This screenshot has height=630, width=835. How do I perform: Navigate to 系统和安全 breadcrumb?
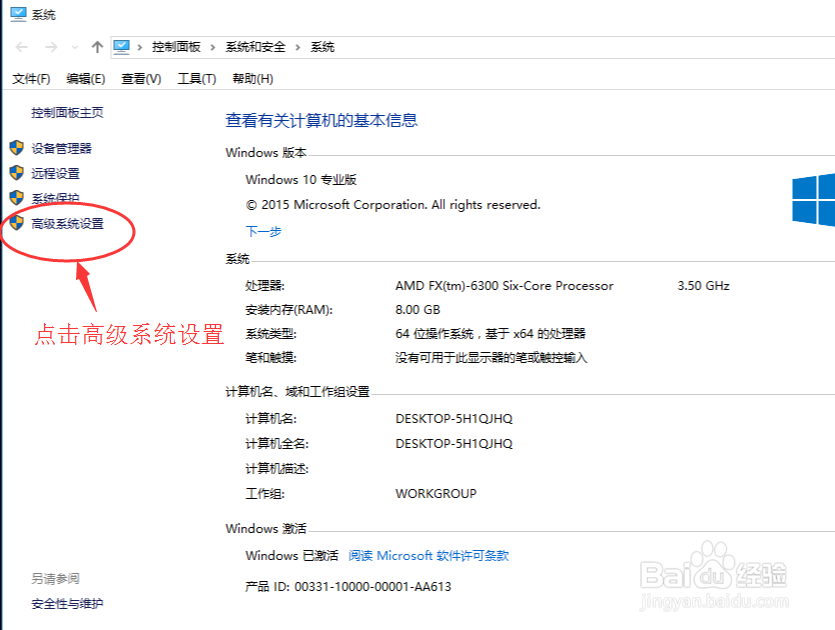tap(255, 47)
